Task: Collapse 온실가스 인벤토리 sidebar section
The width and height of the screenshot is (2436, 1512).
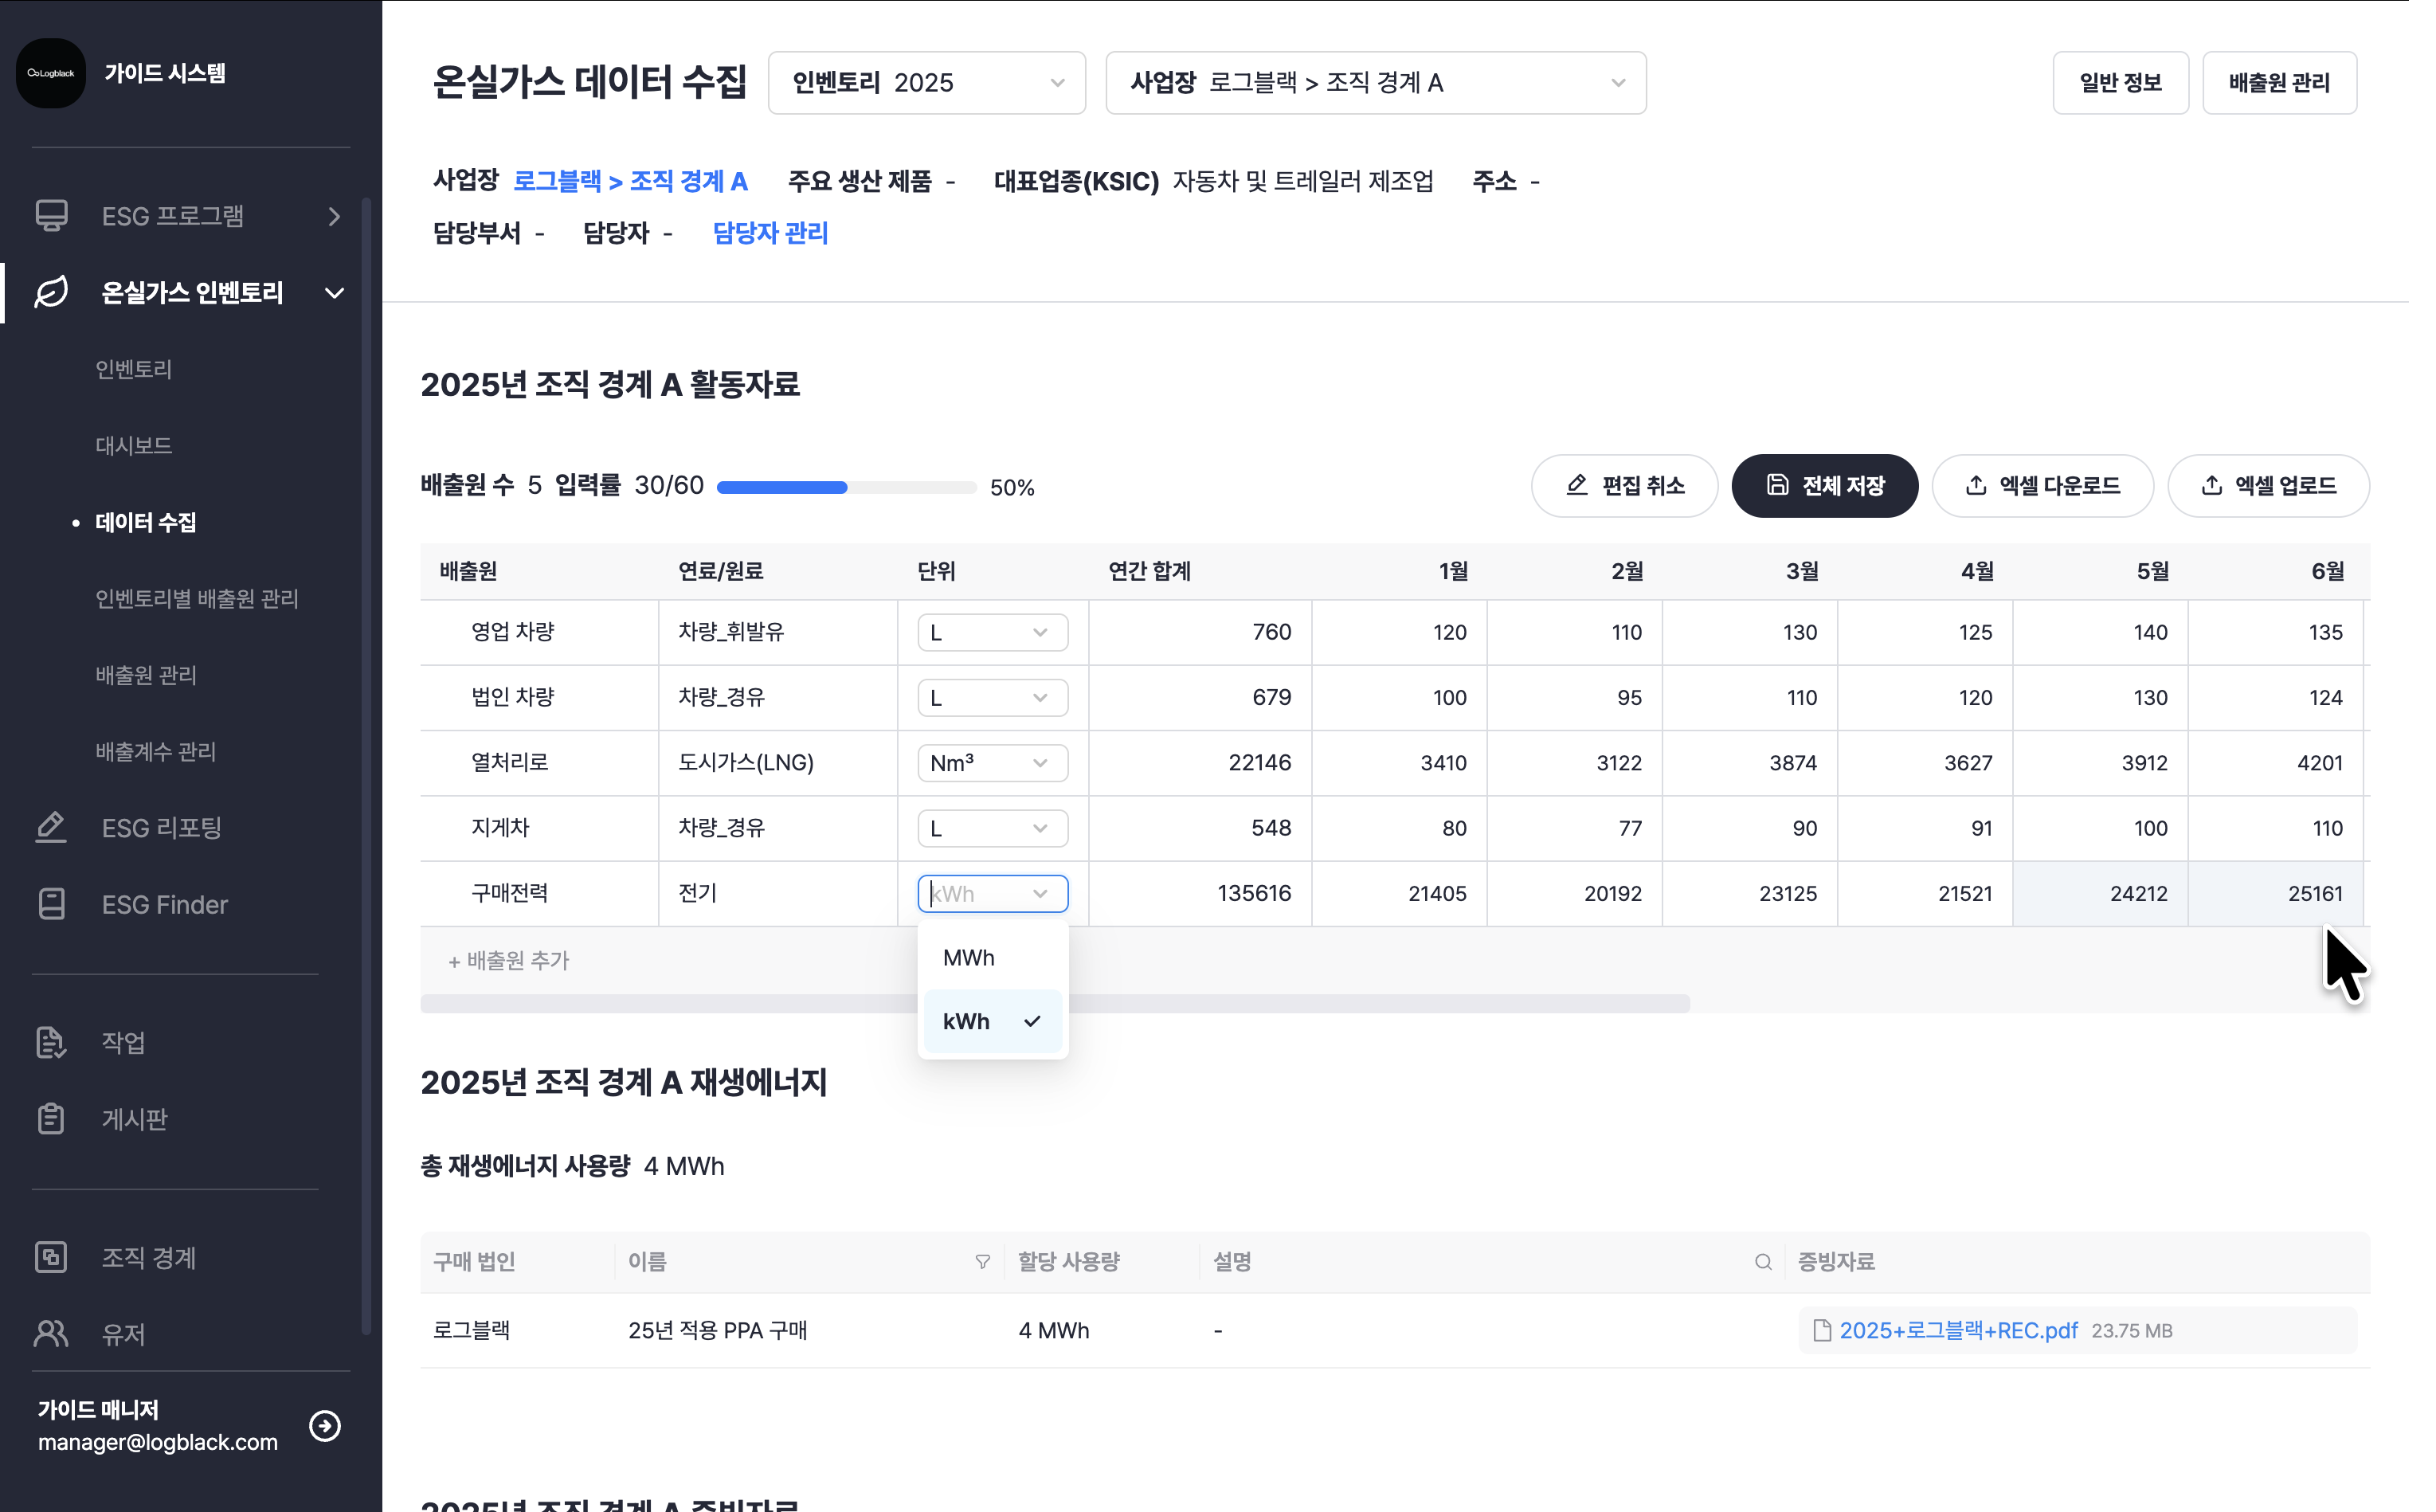Action: tap(335, 293)
